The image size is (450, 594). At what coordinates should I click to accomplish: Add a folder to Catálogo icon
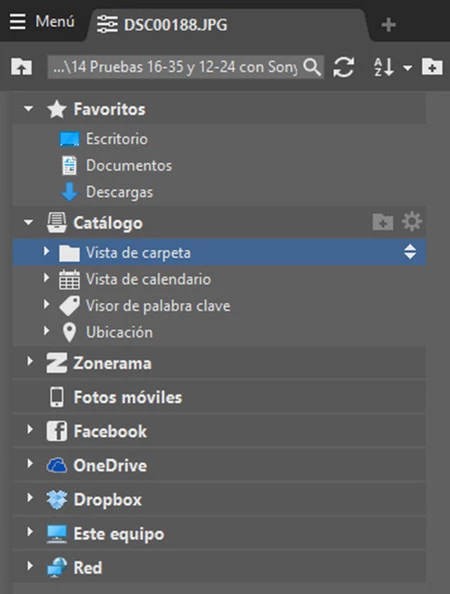(x=383, y=222)
